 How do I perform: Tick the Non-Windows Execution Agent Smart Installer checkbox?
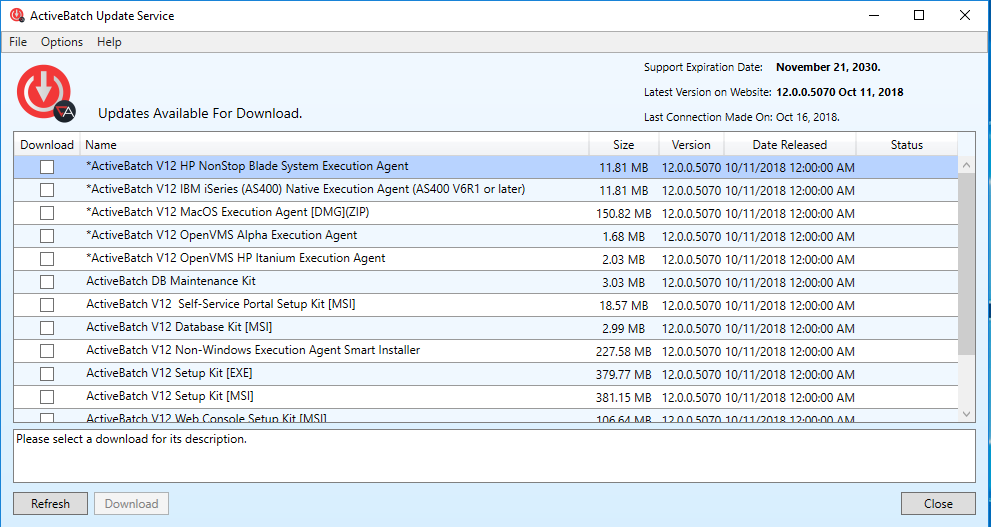tap(47, 351)
